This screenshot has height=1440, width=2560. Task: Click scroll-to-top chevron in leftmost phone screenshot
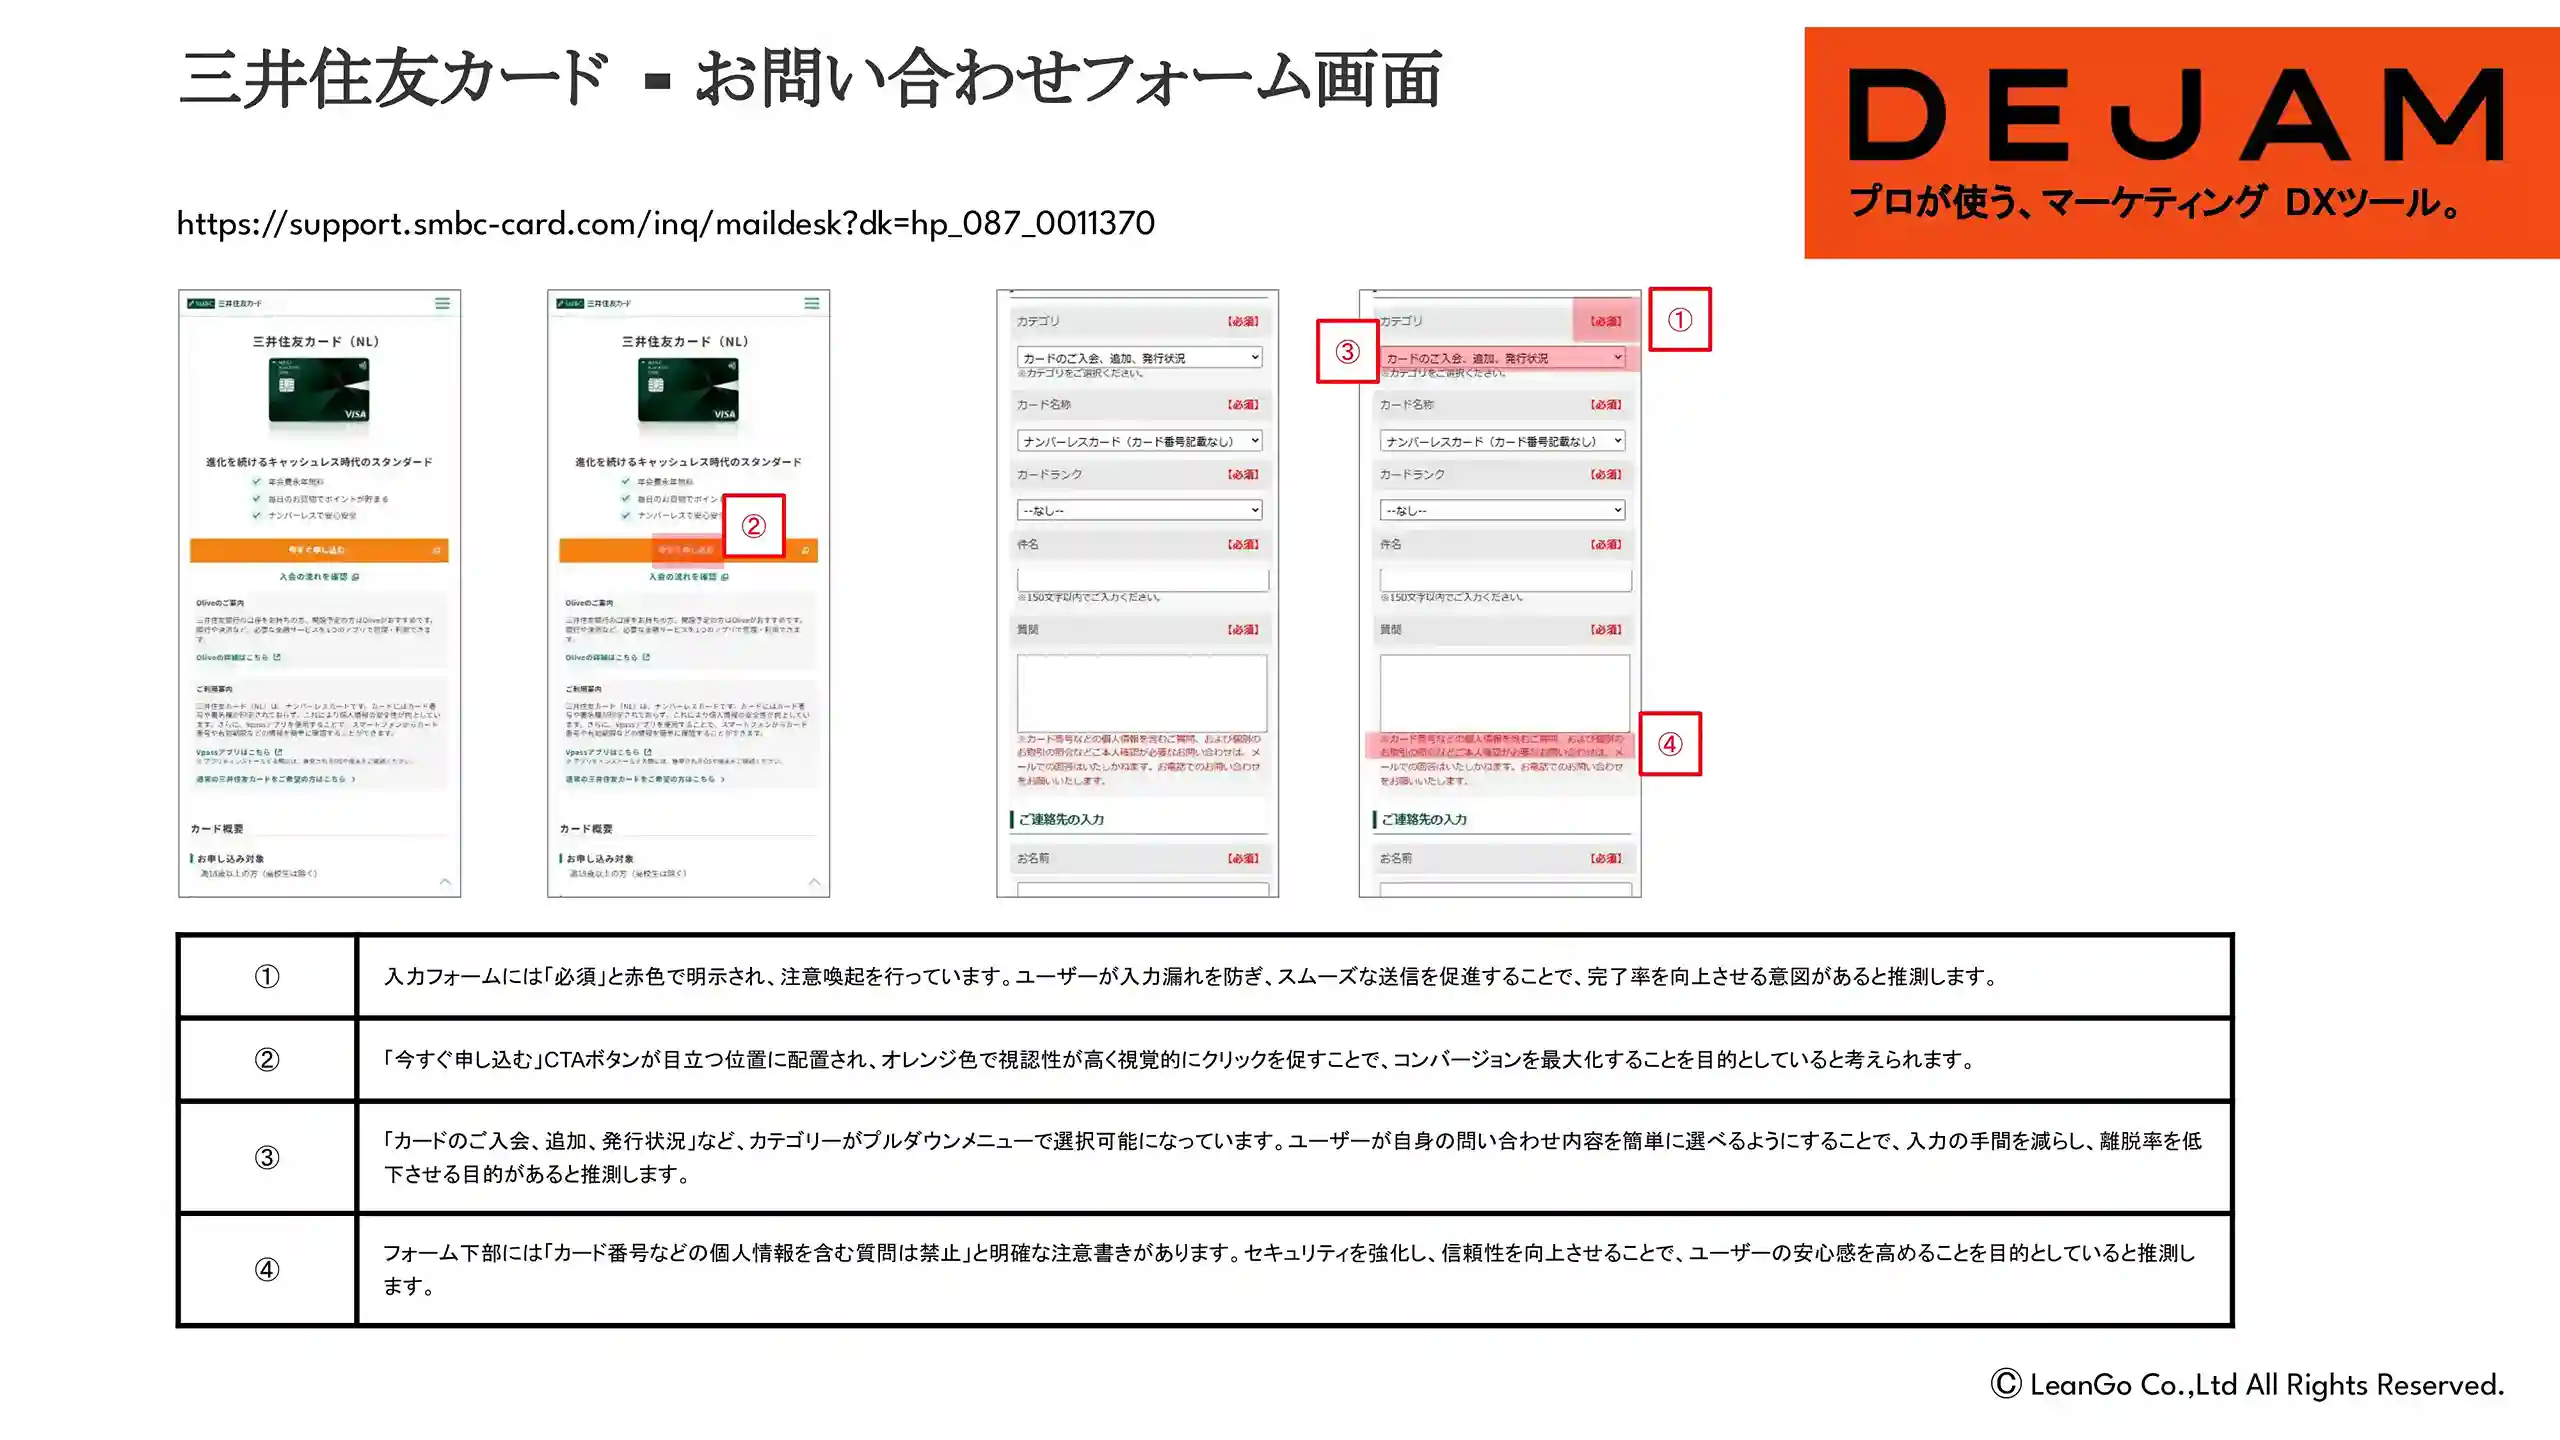coord(445,881)
